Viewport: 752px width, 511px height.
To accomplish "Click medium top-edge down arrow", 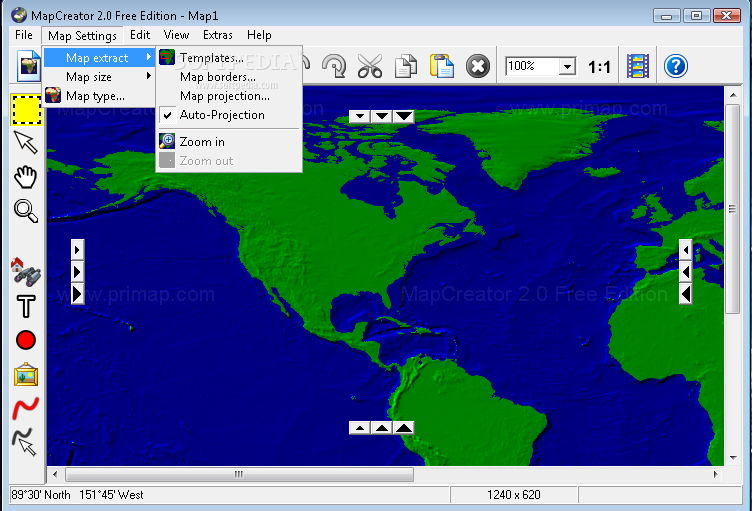I will [382, 116].
